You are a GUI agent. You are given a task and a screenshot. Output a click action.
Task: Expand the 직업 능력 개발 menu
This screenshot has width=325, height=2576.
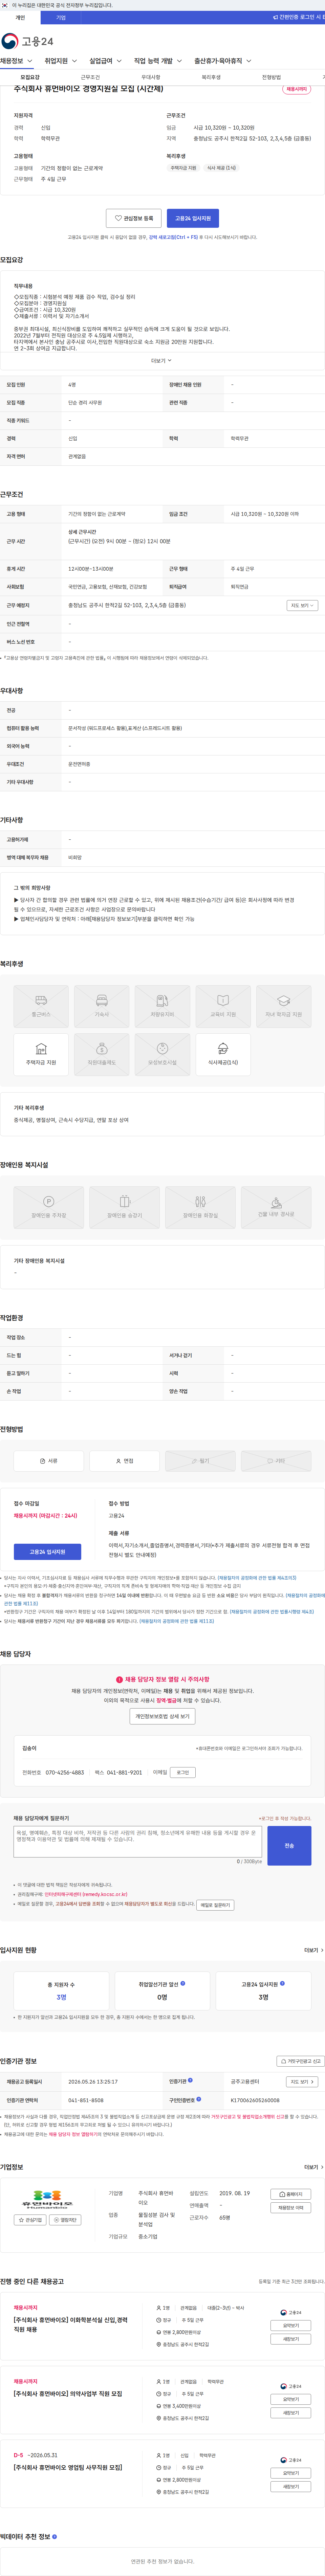(x=158, y=61)
